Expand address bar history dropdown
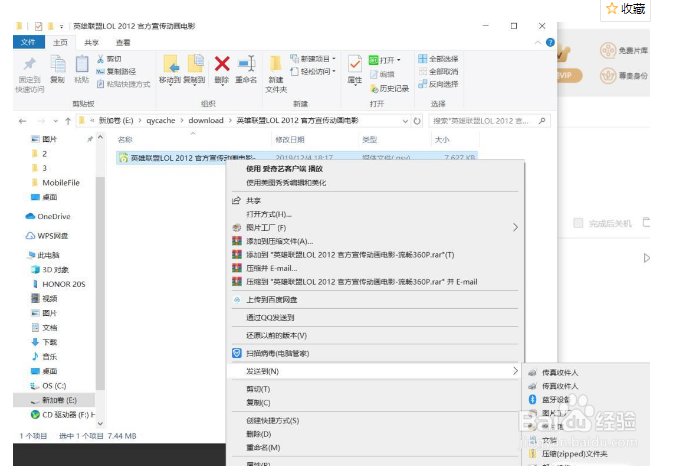Viewport: 676px width, 466px height. [405, 121]
